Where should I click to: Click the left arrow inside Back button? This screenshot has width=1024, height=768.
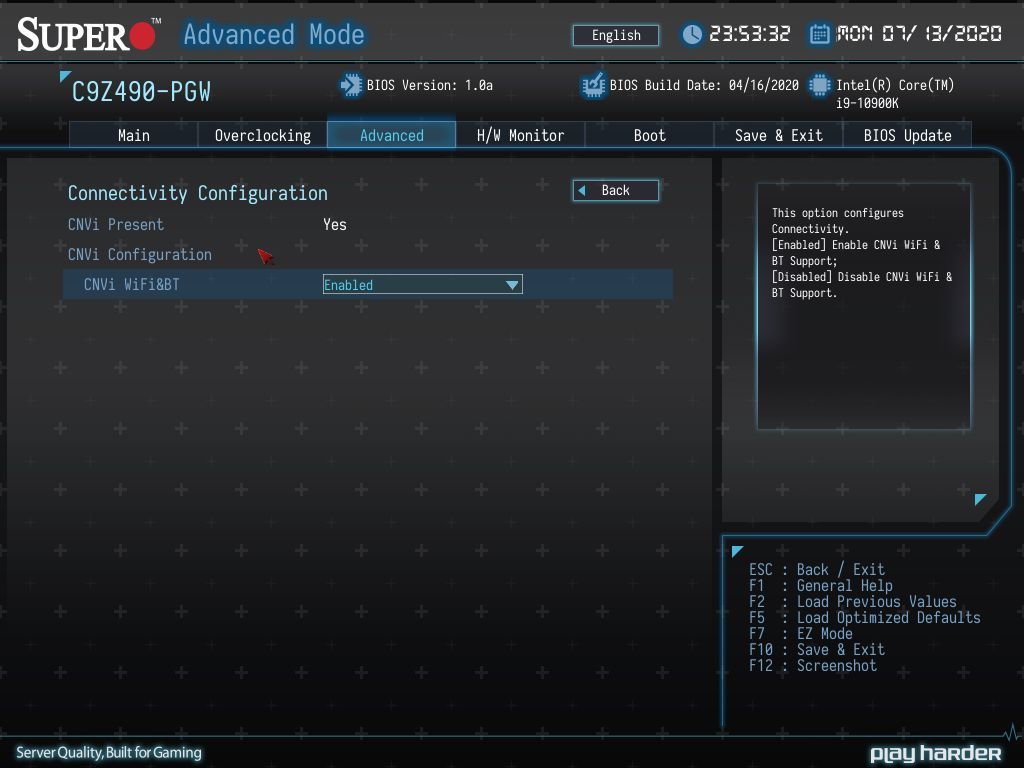point(582,191)
